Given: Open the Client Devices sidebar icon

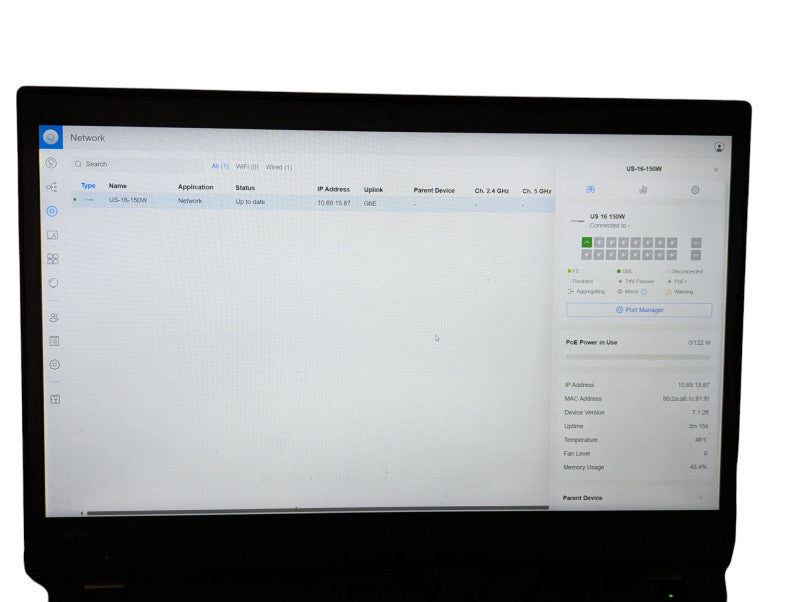Looking at the screenshot, I should click(x=53, y=235).
